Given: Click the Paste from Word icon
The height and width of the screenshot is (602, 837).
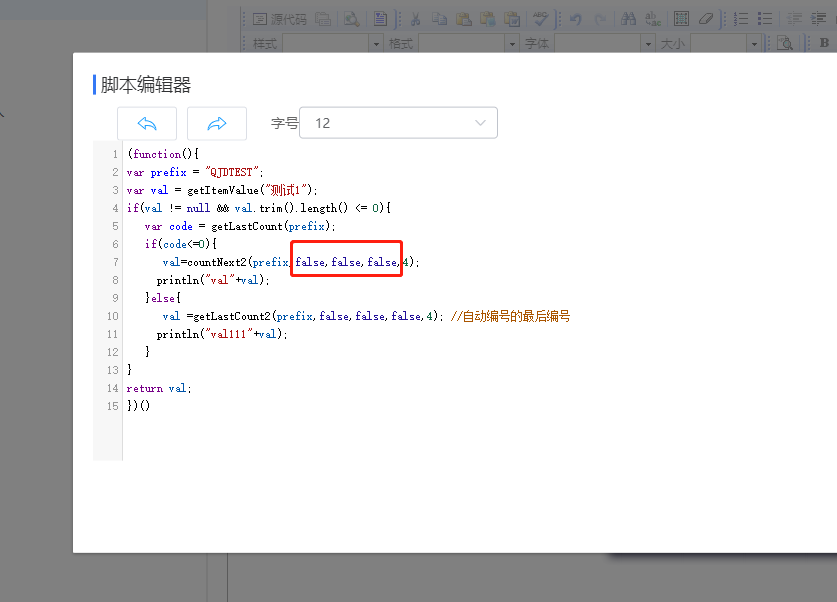Looking at the screenshot, I should (511, 19).
